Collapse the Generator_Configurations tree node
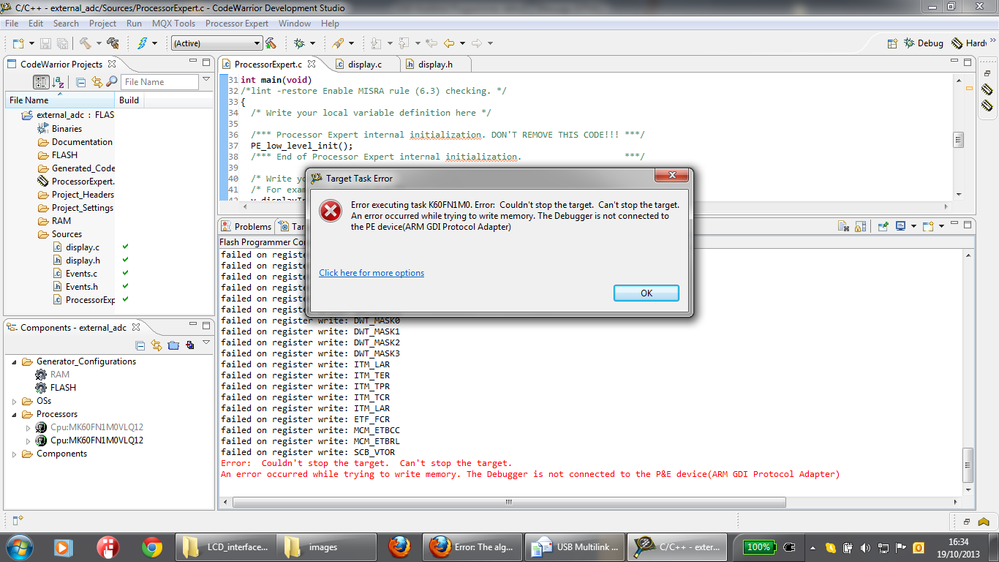The image size is (999, 562). [14, 362]
